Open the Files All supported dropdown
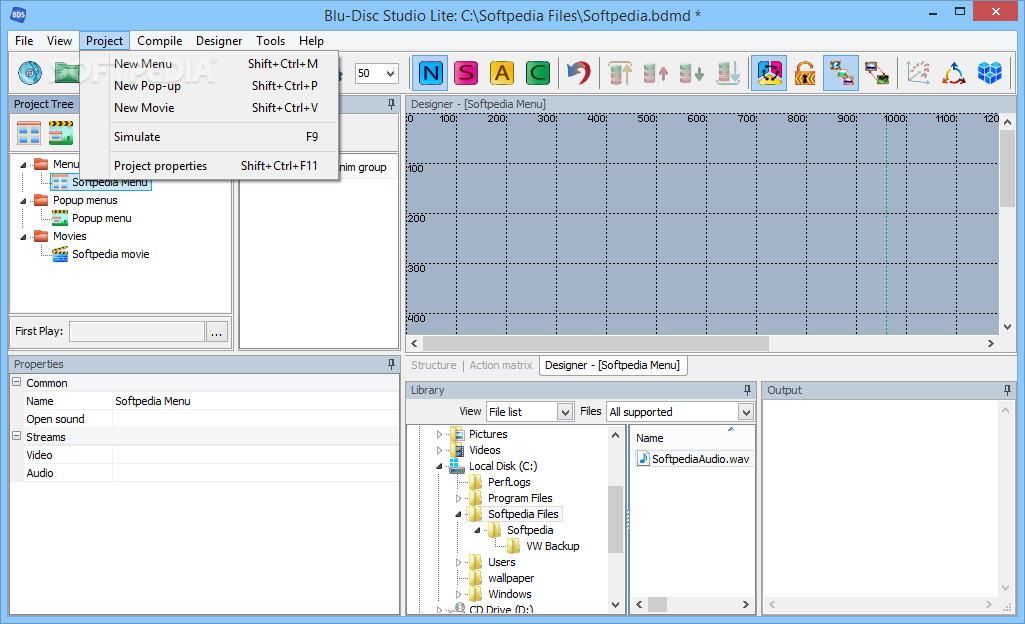 click(x=745, y=412)
